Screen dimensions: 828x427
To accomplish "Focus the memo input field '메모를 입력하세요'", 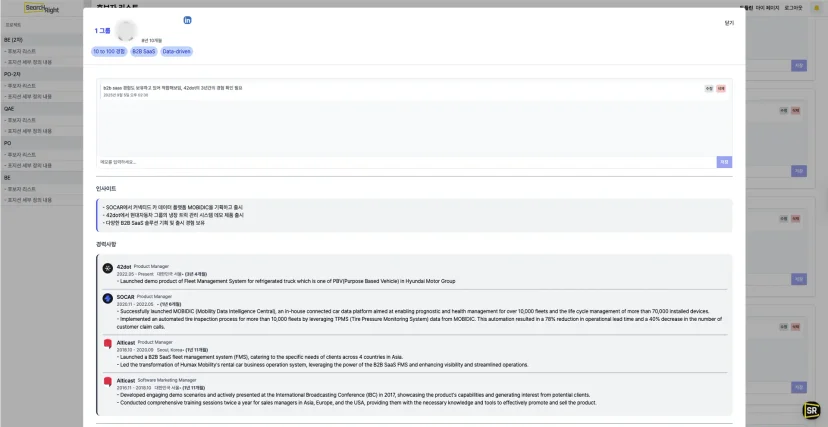I will (x=407, y=162).
